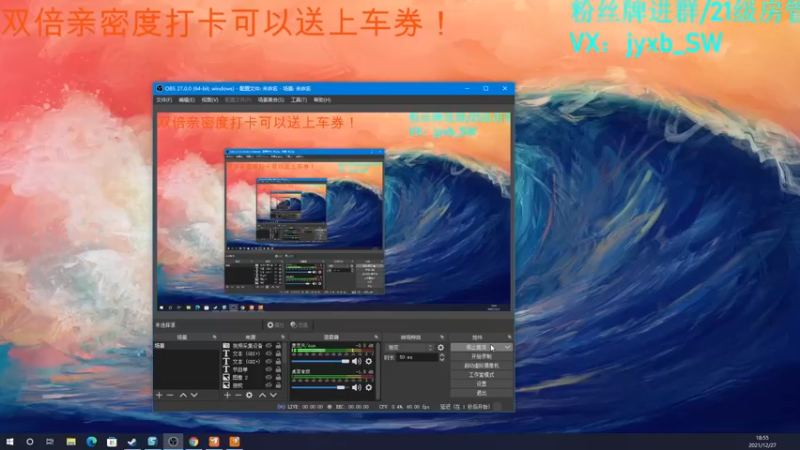Move scene up in Scenes panel

coord(183,395)
